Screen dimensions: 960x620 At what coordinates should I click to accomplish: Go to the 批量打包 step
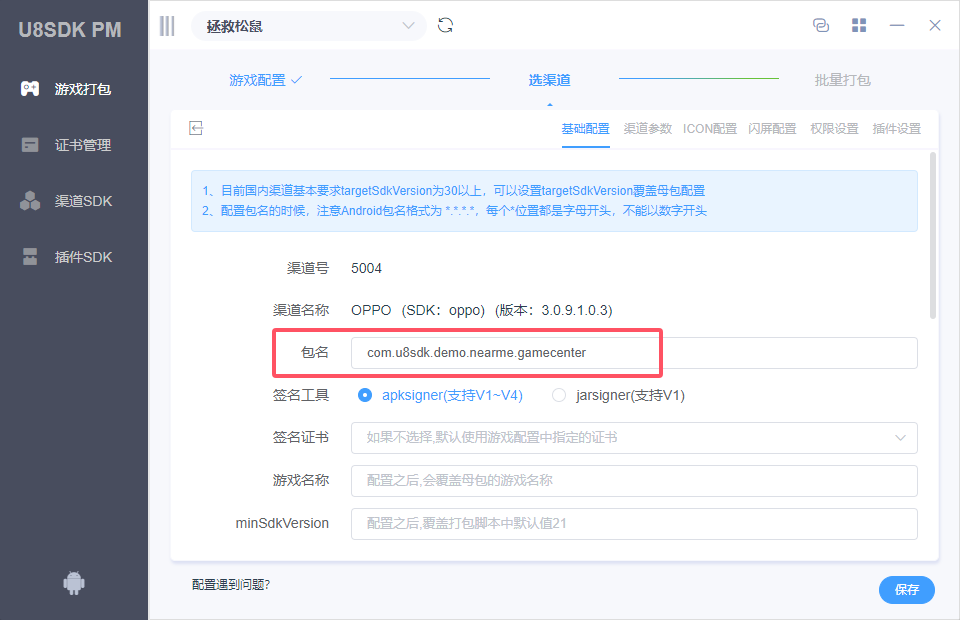pyautogui.click(x=842, y=80)
